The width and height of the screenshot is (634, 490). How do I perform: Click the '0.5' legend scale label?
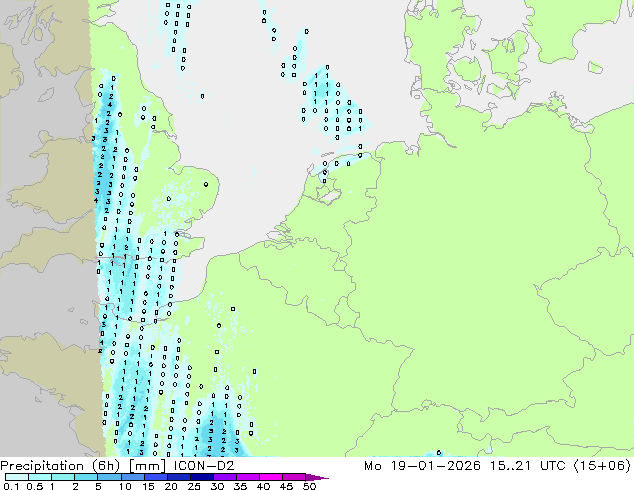(x=34, y=486)
